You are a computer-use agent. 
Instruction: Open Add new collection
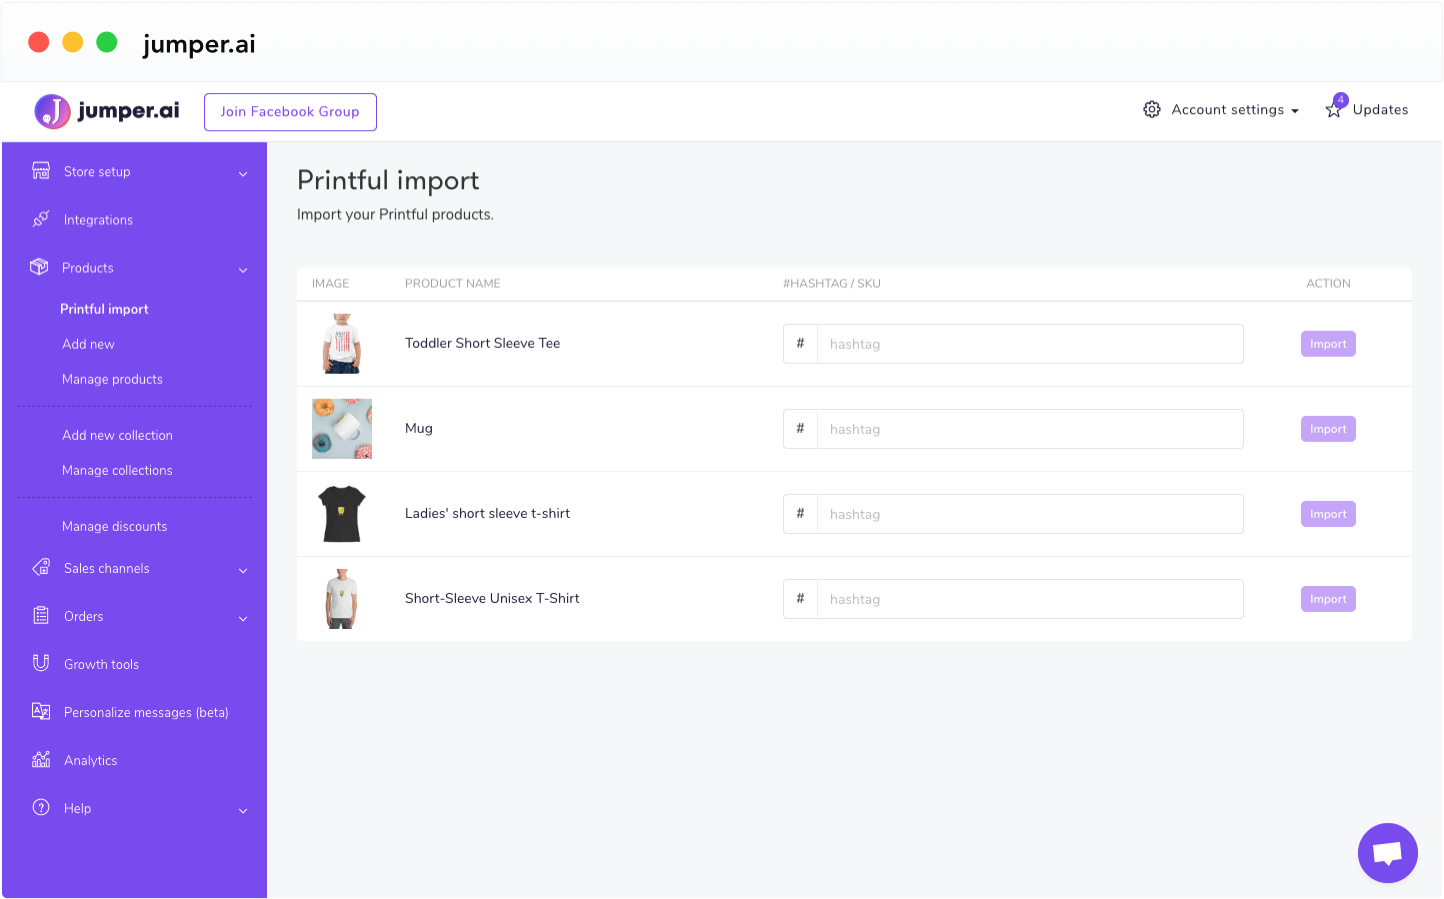(x=117, y=435)
